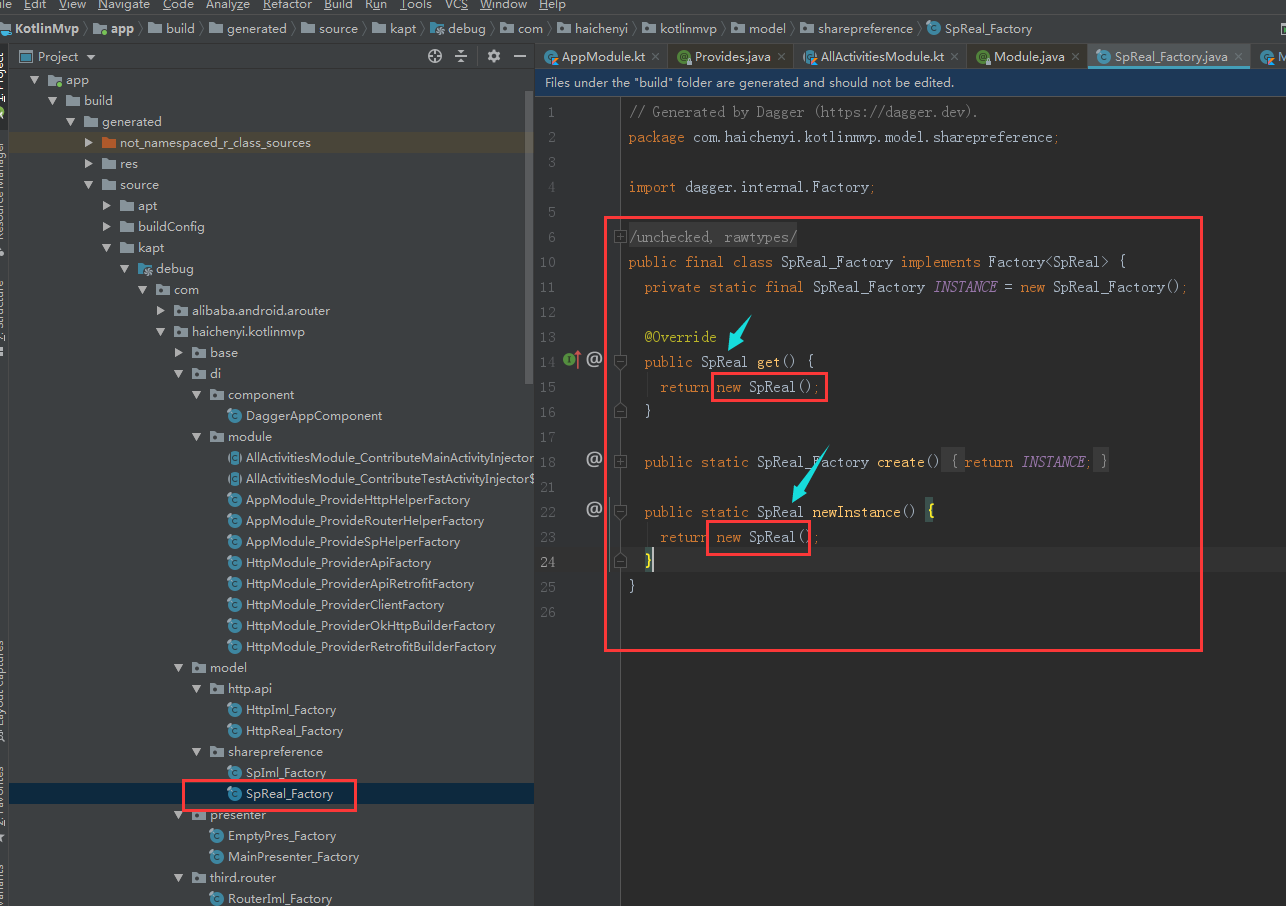Select HttpModule_ProviderOkHttpBuilderFactory file
The width and height of the screenshot is (1286, 906).
[x=370, y=626]
